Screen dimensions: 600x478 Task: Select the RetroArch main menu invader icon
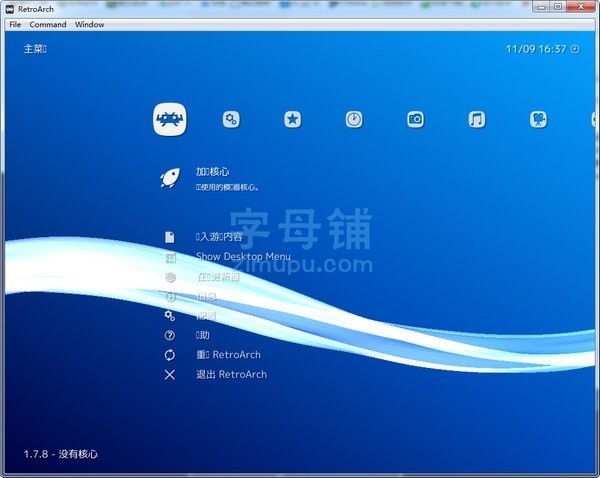point(170,119)
